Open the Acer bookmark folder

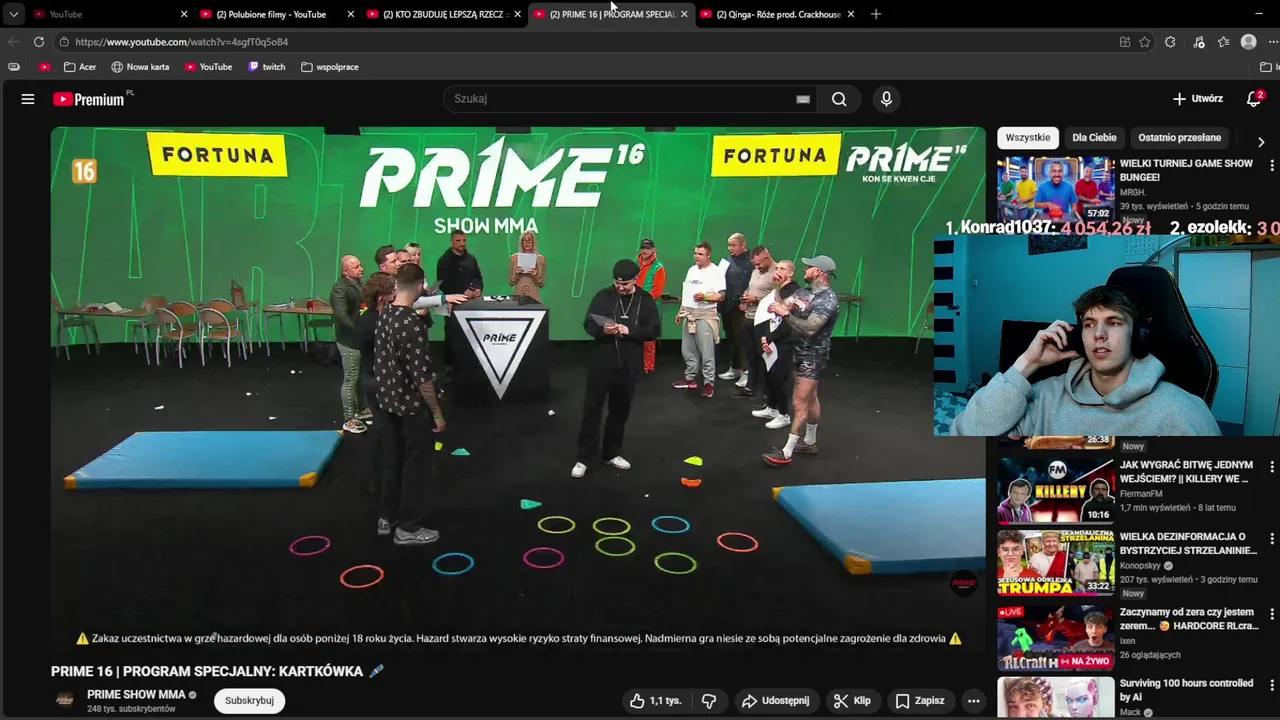(x=80, y=67)
